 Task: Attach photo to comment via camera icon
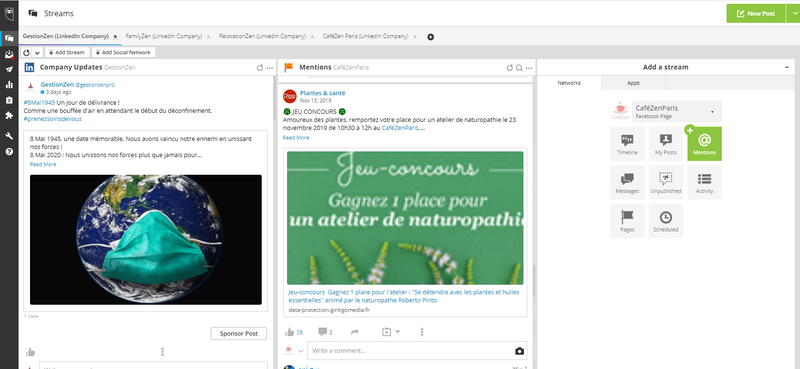pos(519,351)
